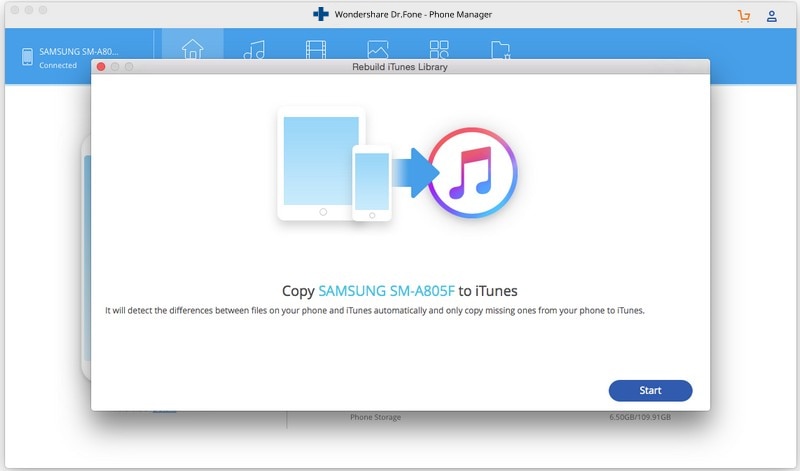
Task: Close the Rebuild iTunes Library dialog
Action: click(101, 67)
